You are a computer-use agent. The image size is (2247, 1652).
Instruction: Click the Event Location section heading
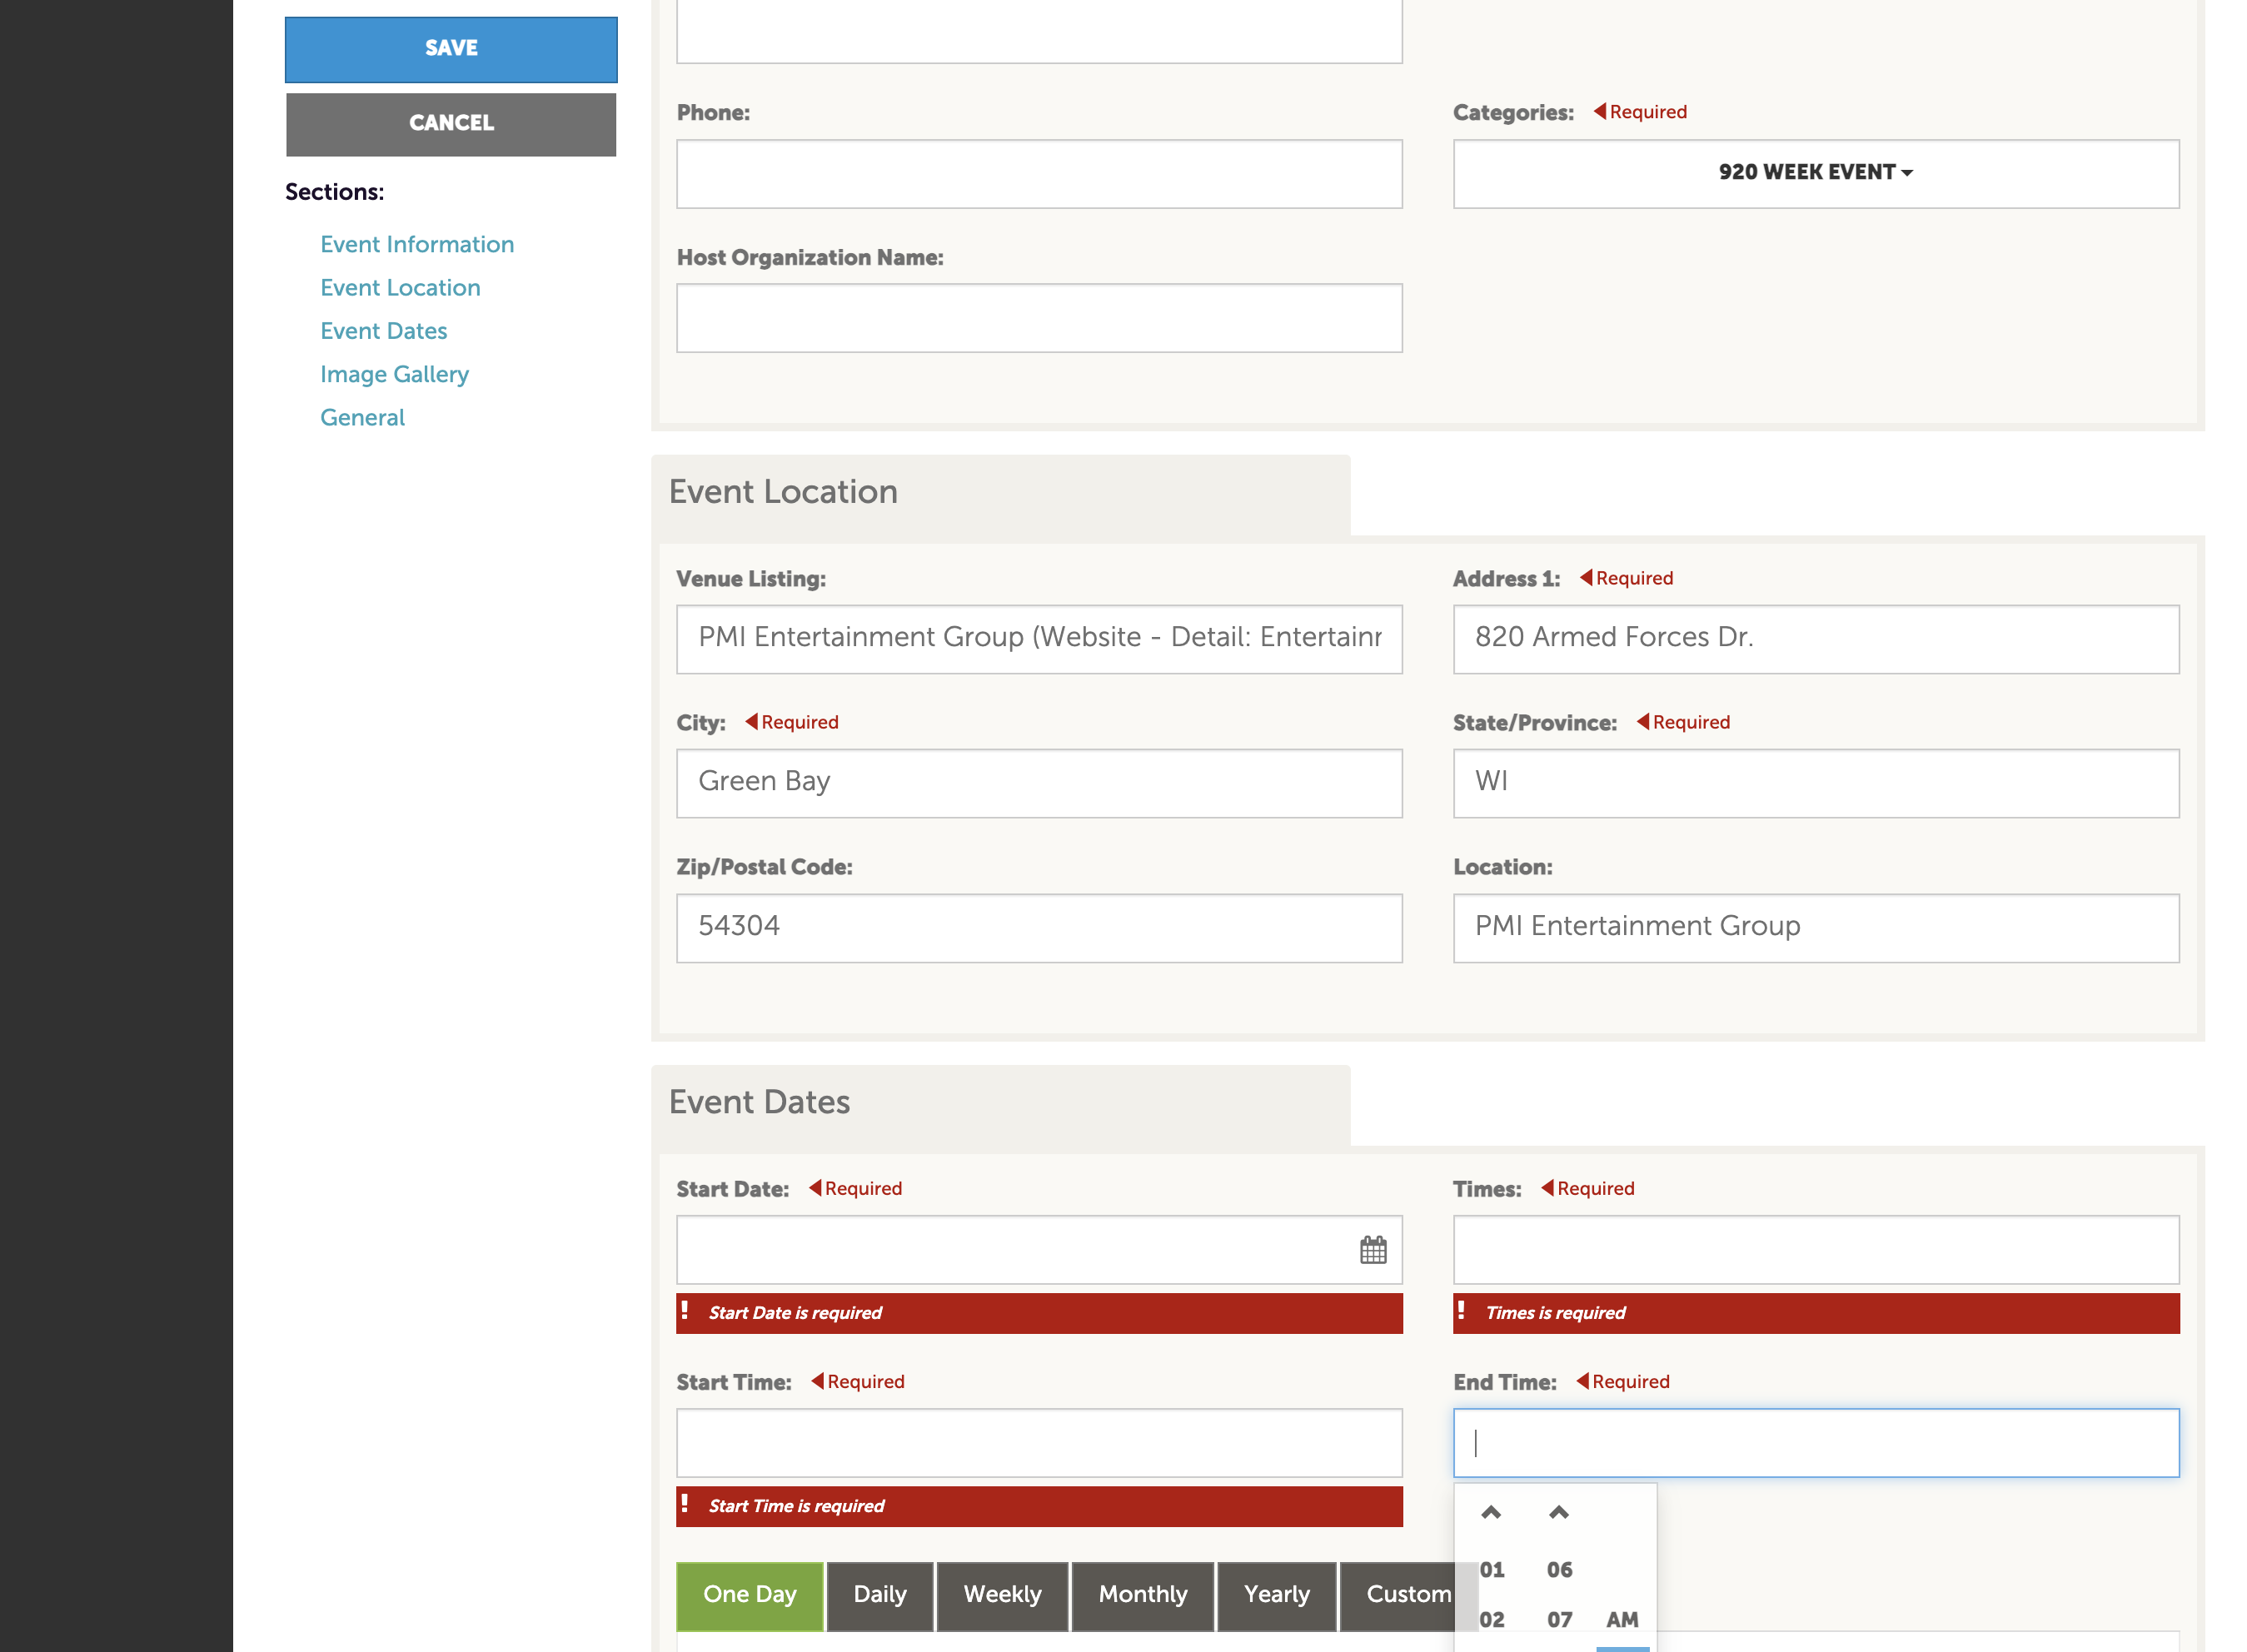click(783, 492)
